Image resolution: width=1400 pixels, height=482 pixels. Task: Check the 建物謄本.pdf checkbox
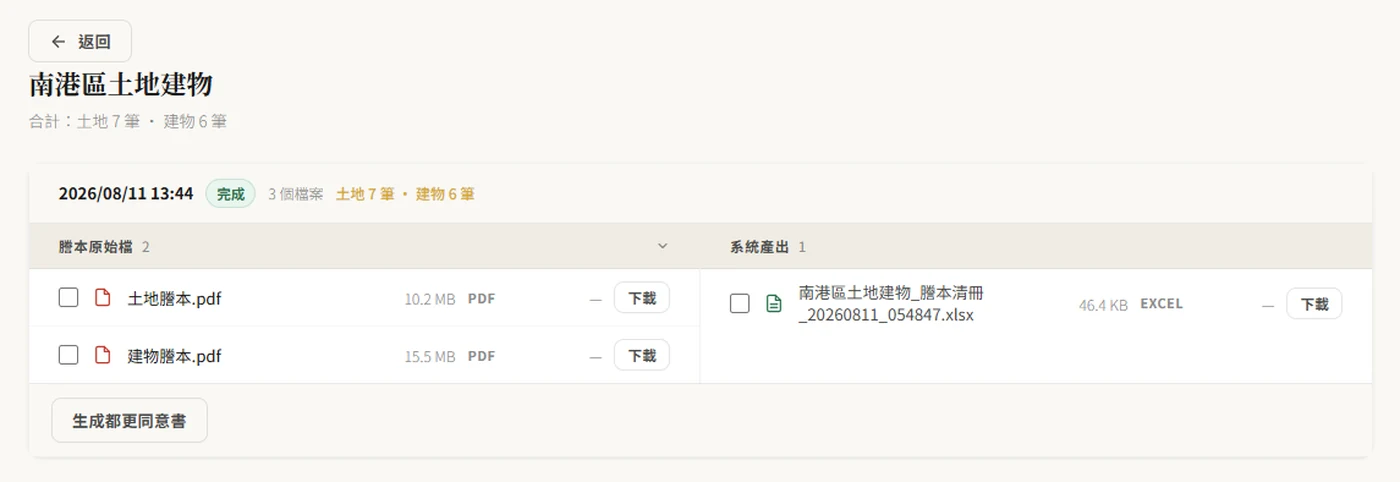pyautogui.click(x=68, y=355)
